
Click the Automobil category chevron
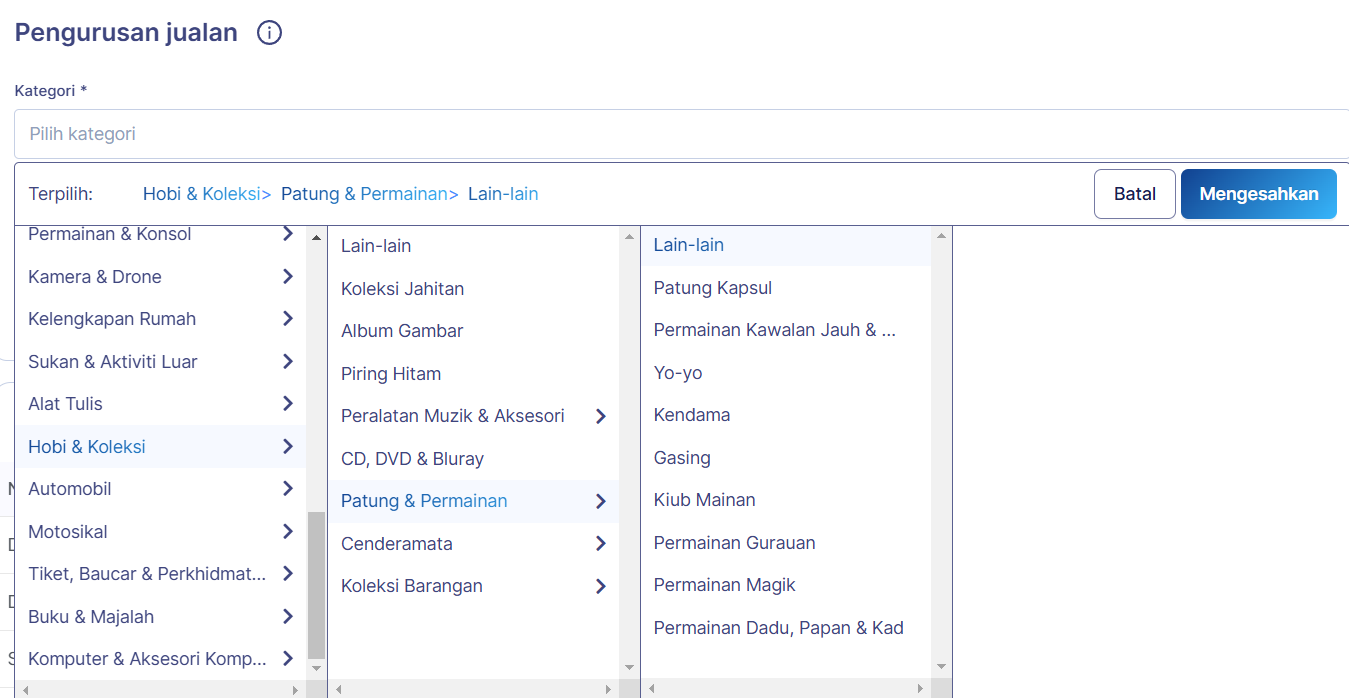[x=287, y=489]
